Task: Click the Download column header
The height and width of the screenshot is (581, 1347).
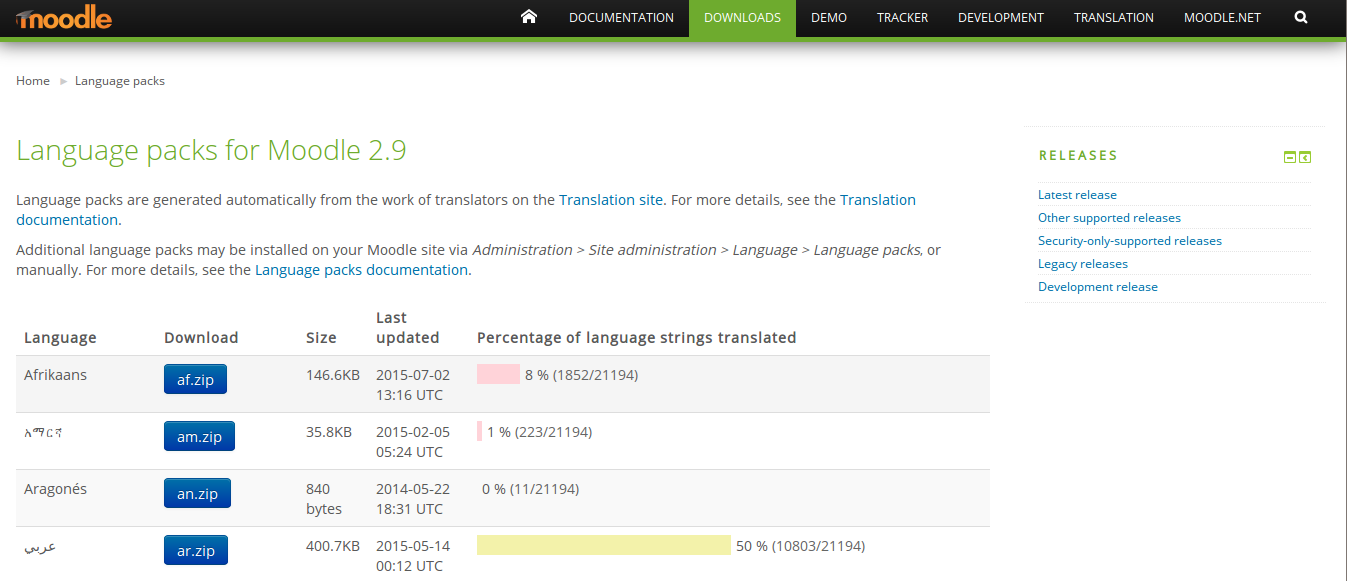Action: click(201, 338)
